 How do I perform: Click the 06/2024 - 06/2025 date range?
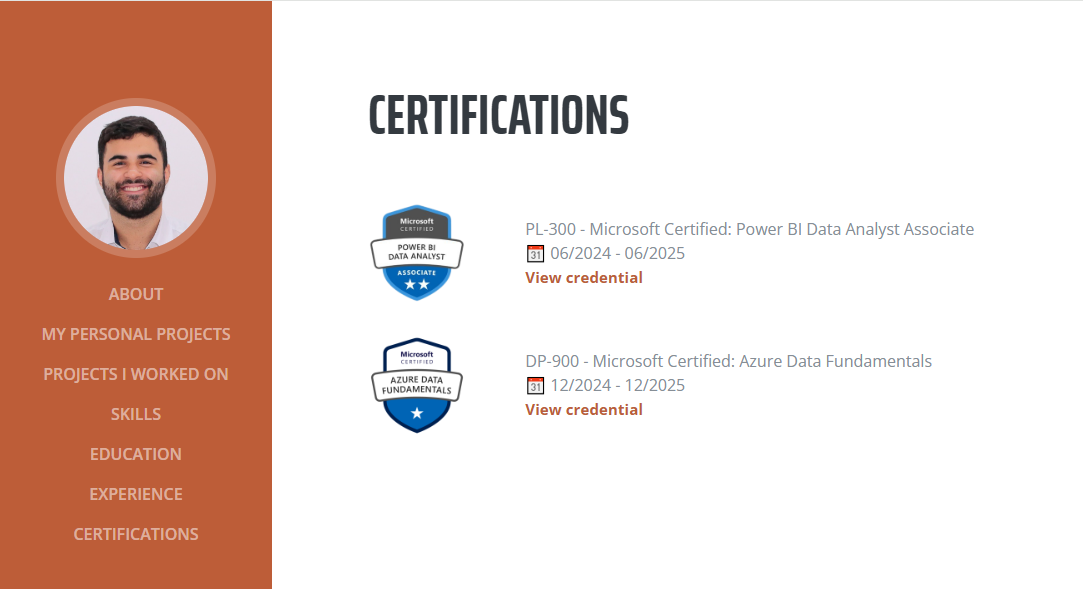coord(617,253)
